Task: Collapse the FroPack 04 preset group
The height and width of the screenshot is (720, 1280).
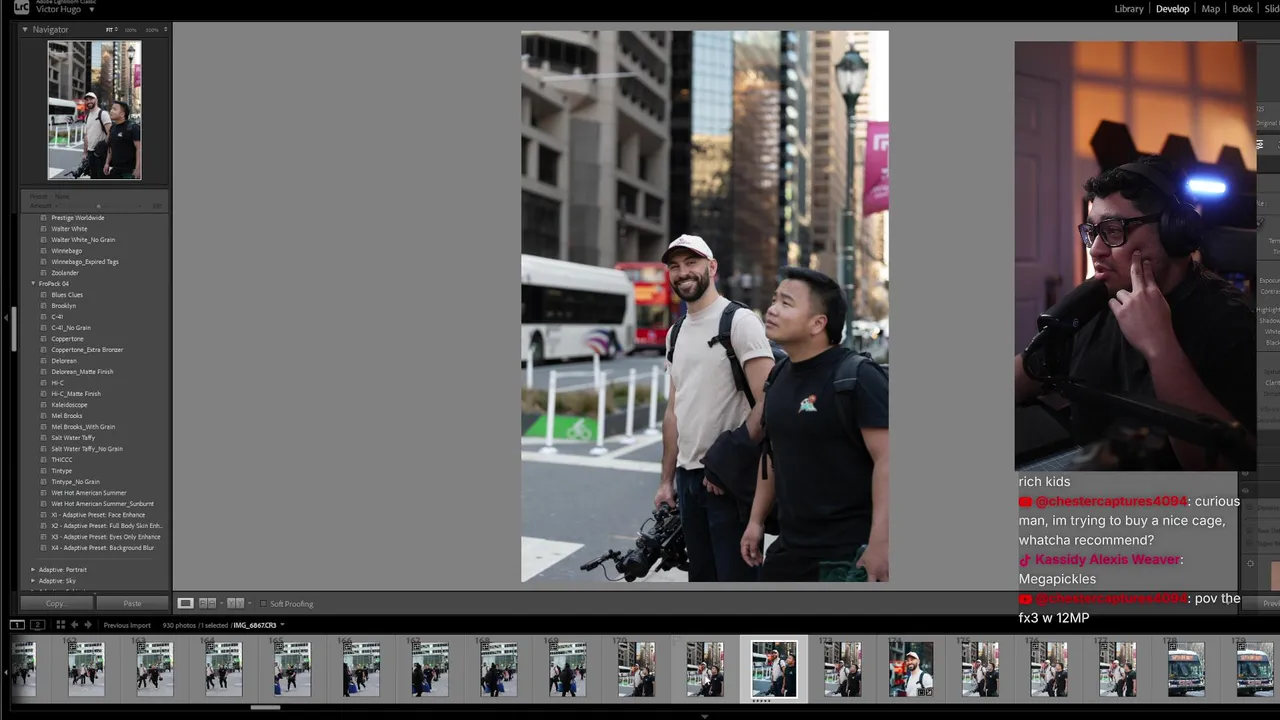Action: [32, 284]
